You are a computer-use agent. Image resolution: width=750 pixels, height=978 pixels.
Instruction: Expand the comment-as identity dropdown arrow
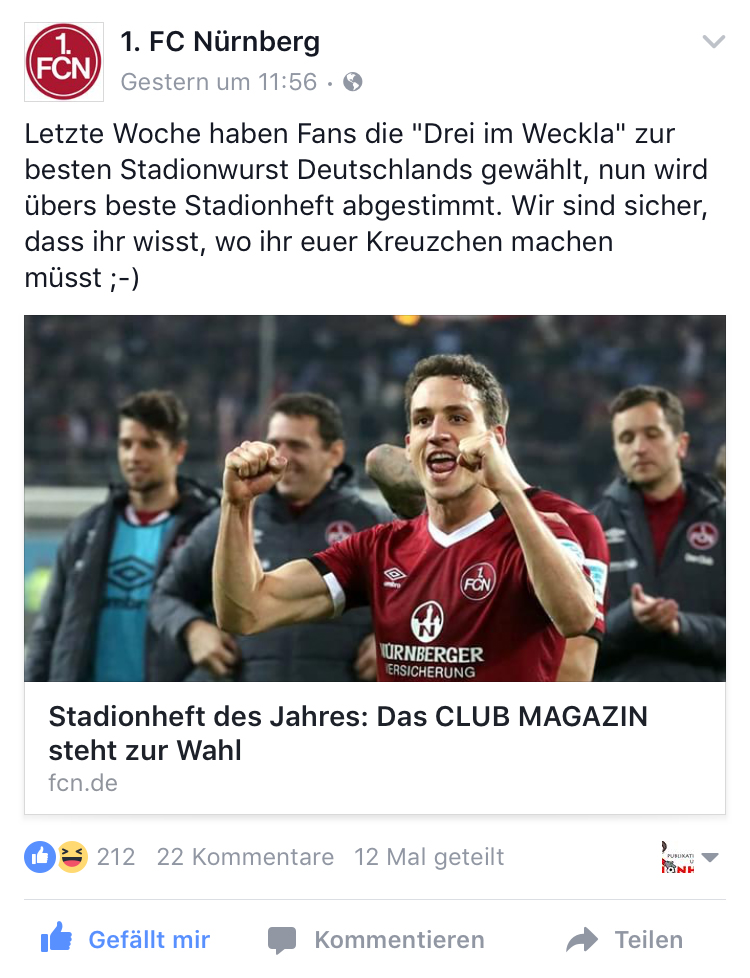pyautogui.click(x=710, y=857)
